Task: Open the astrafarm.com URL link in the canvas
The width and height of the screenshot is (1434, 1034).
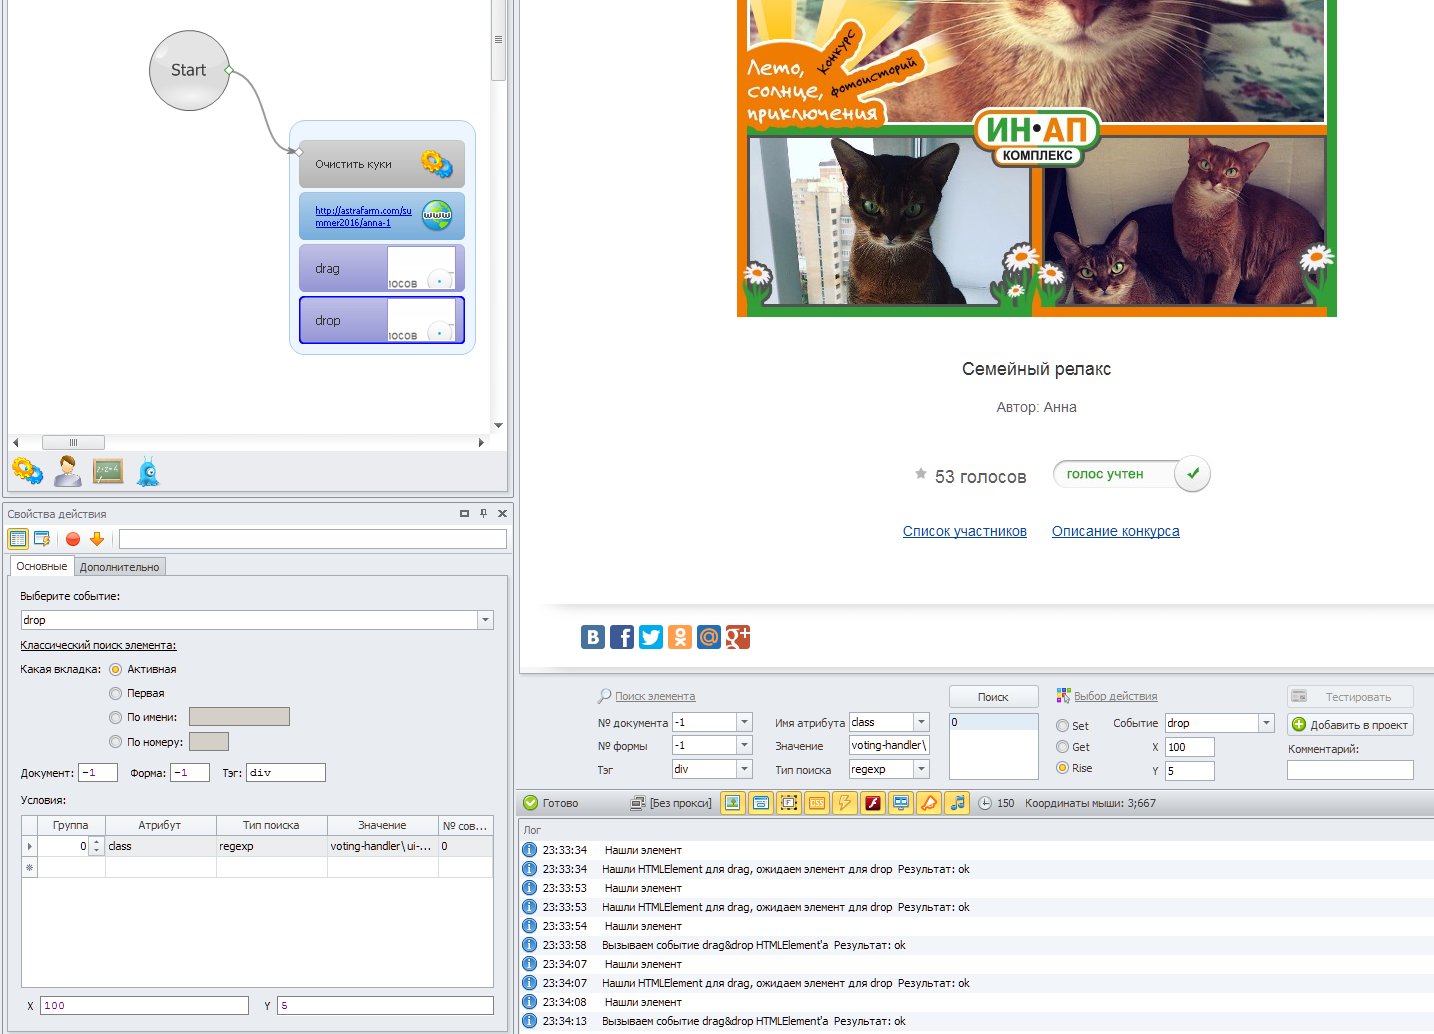Action: coord(363,216)
